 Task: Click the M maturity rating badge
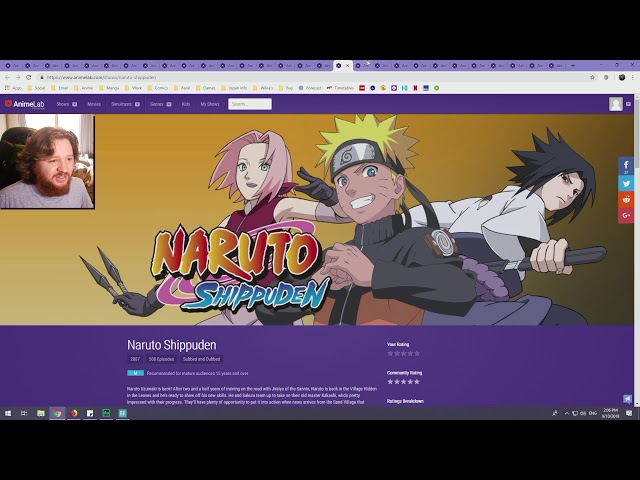click(136, 373)
